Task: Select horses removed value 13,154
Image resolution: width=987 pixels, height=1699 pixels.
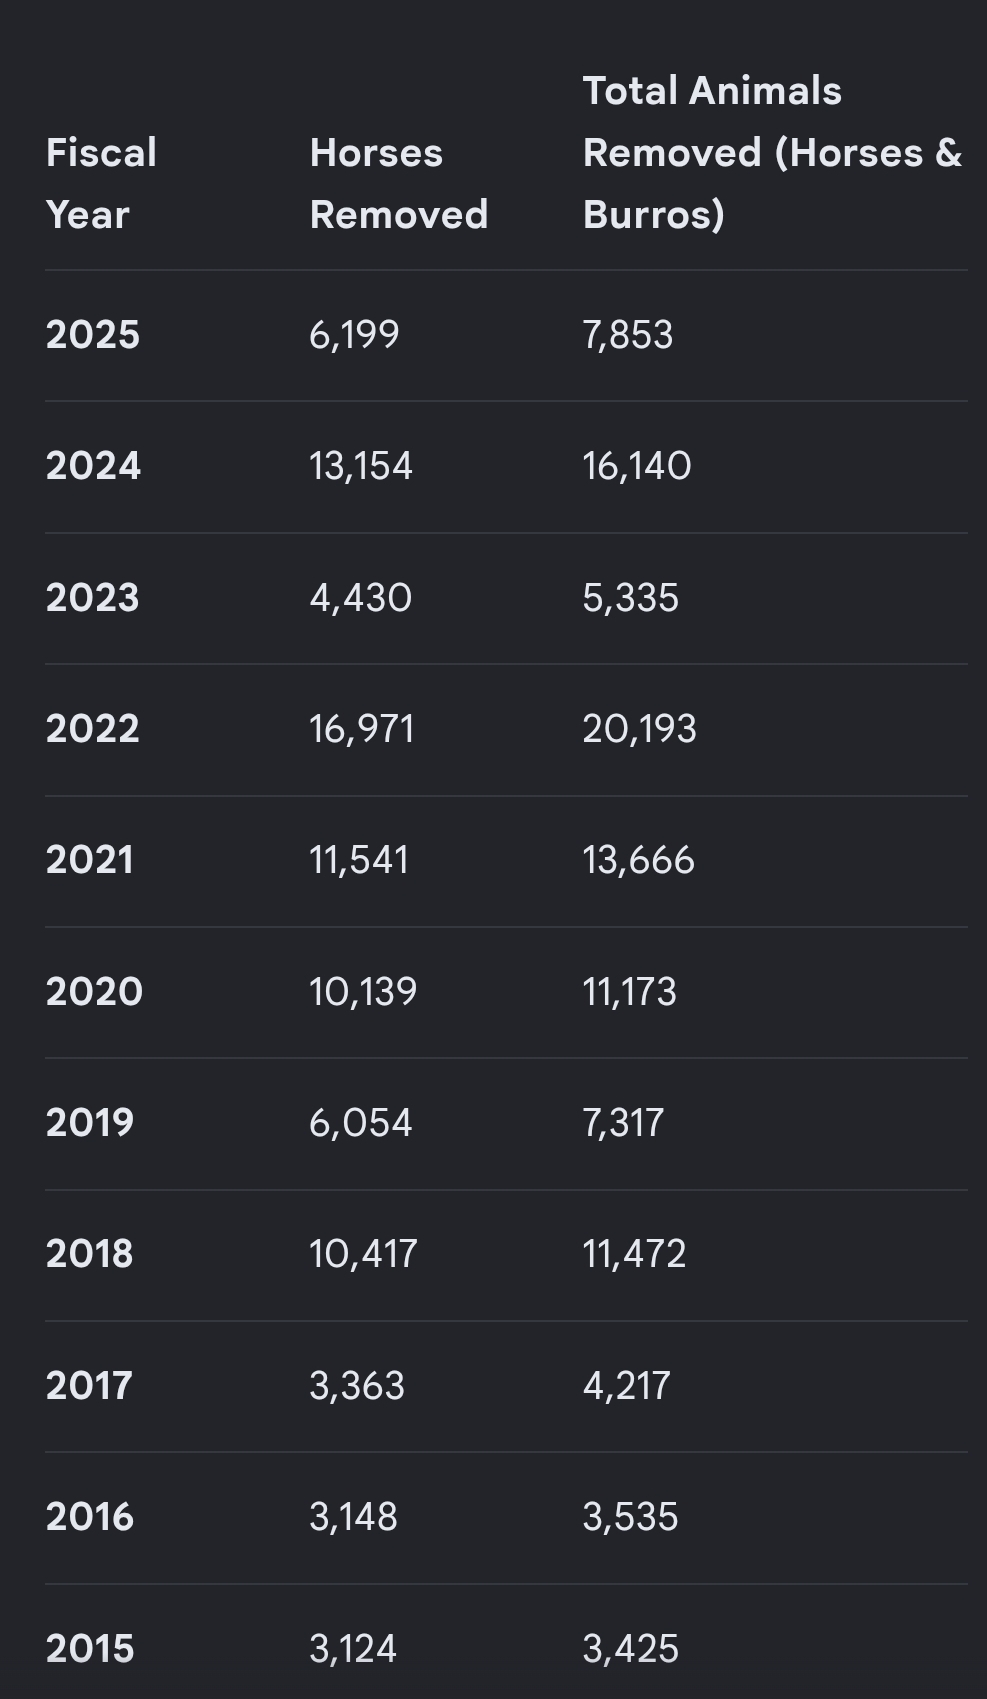Action: tap(361, 466)
